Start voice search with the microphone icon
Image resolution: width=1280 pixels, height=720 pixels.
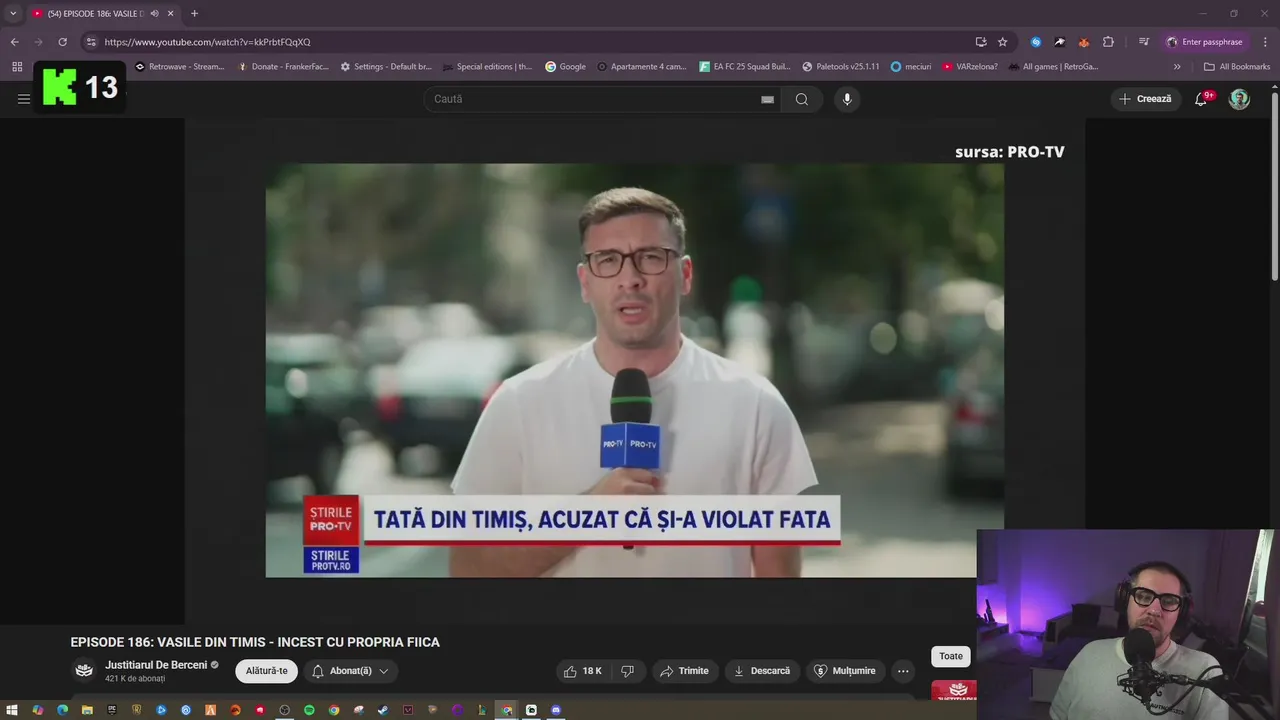click(x=847, y=99)
